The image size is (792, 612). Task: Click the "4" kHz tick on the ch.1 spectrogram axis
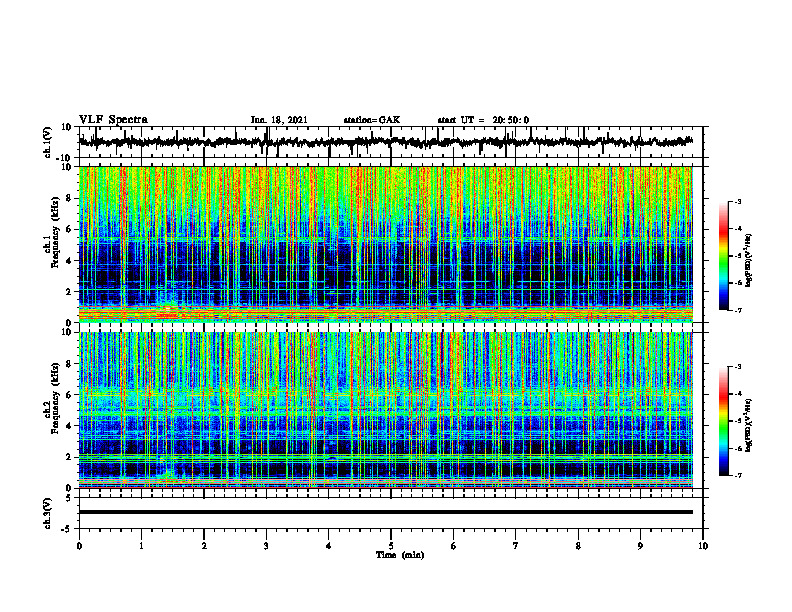click(x=70, y=261)
